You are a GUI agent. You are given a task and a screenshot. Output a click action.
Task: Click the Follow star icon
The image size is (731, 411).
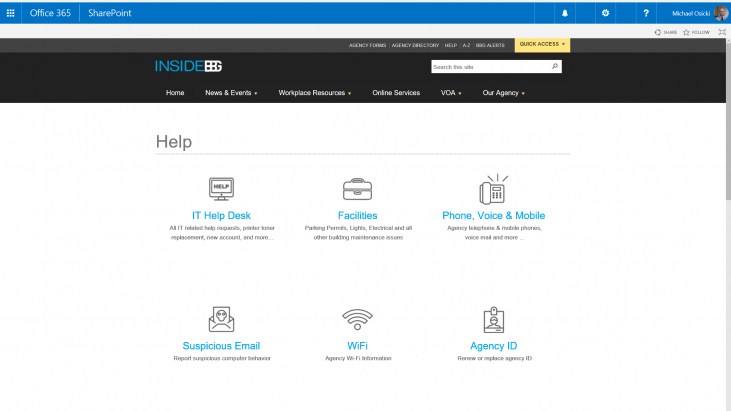pos(686,32)
